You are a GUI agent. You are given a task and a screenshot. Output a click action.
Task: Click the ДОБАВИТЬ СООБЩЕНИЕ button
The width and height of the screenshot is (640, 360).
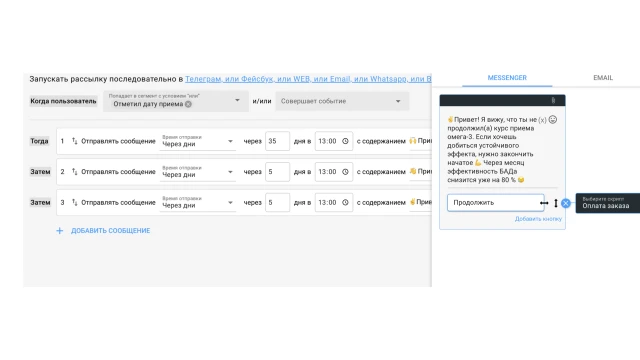(x=110, y=231)
